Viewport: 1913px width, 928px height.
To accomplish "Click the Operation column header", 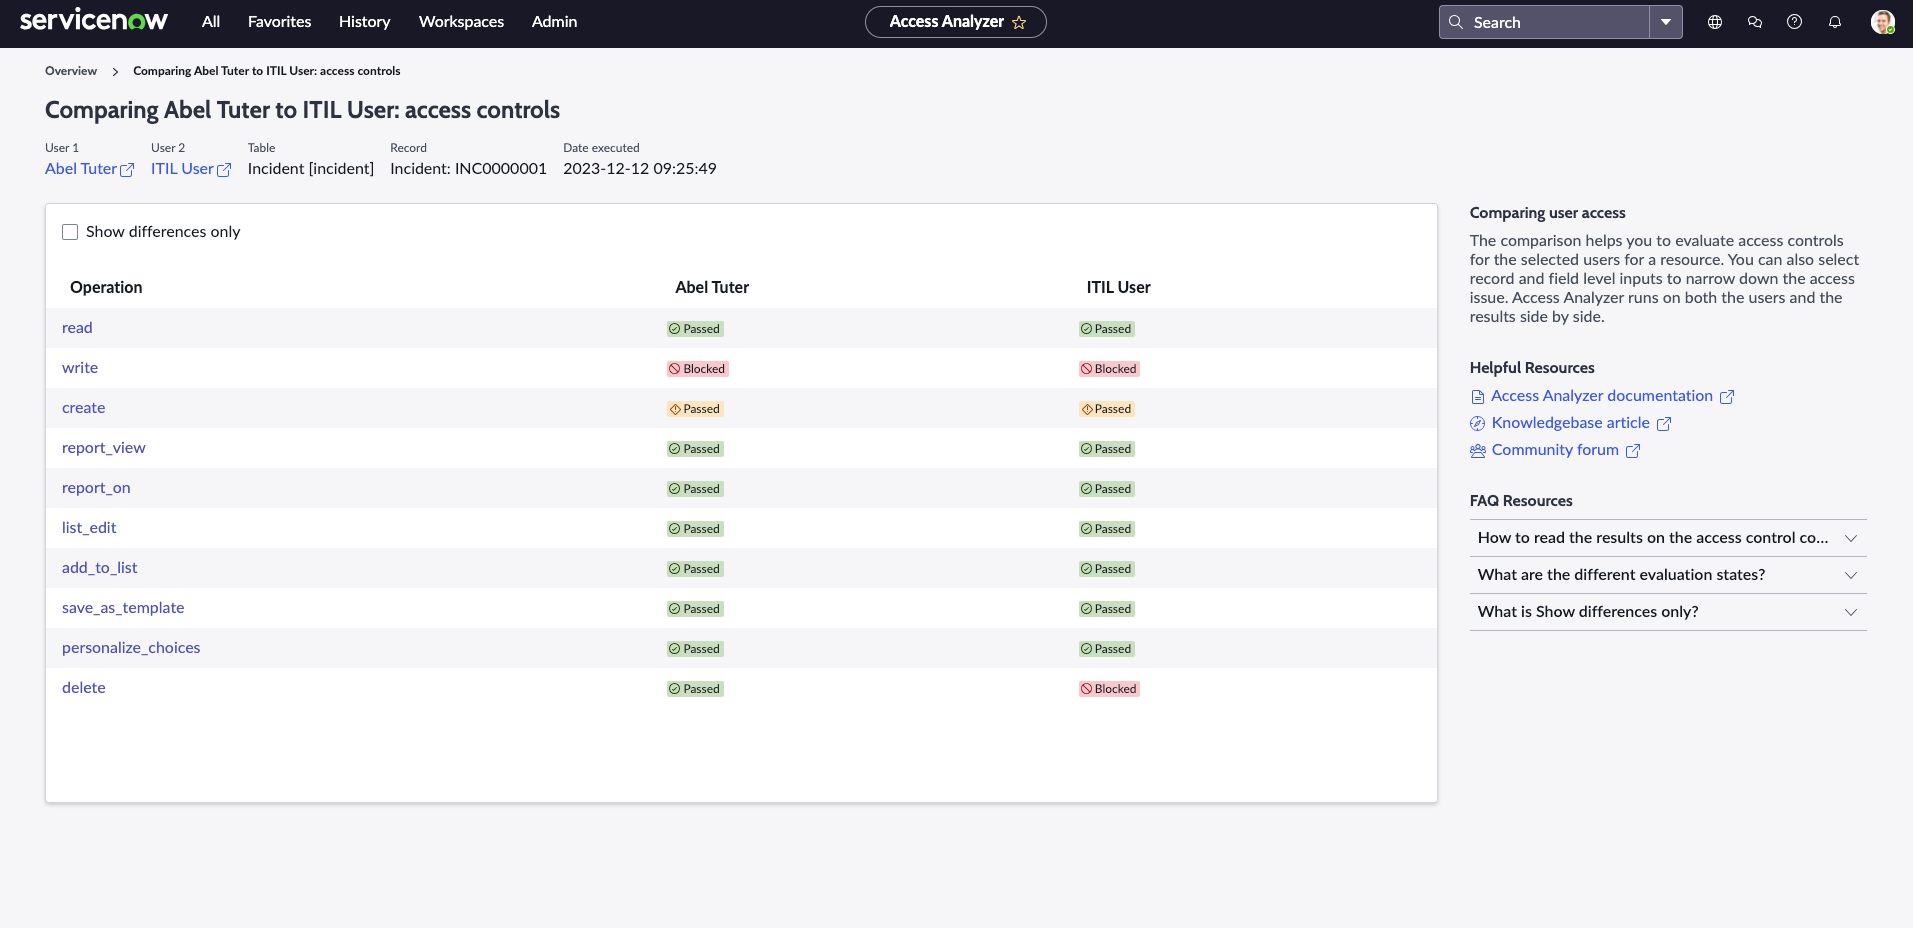I will click(x=106, y=288).
